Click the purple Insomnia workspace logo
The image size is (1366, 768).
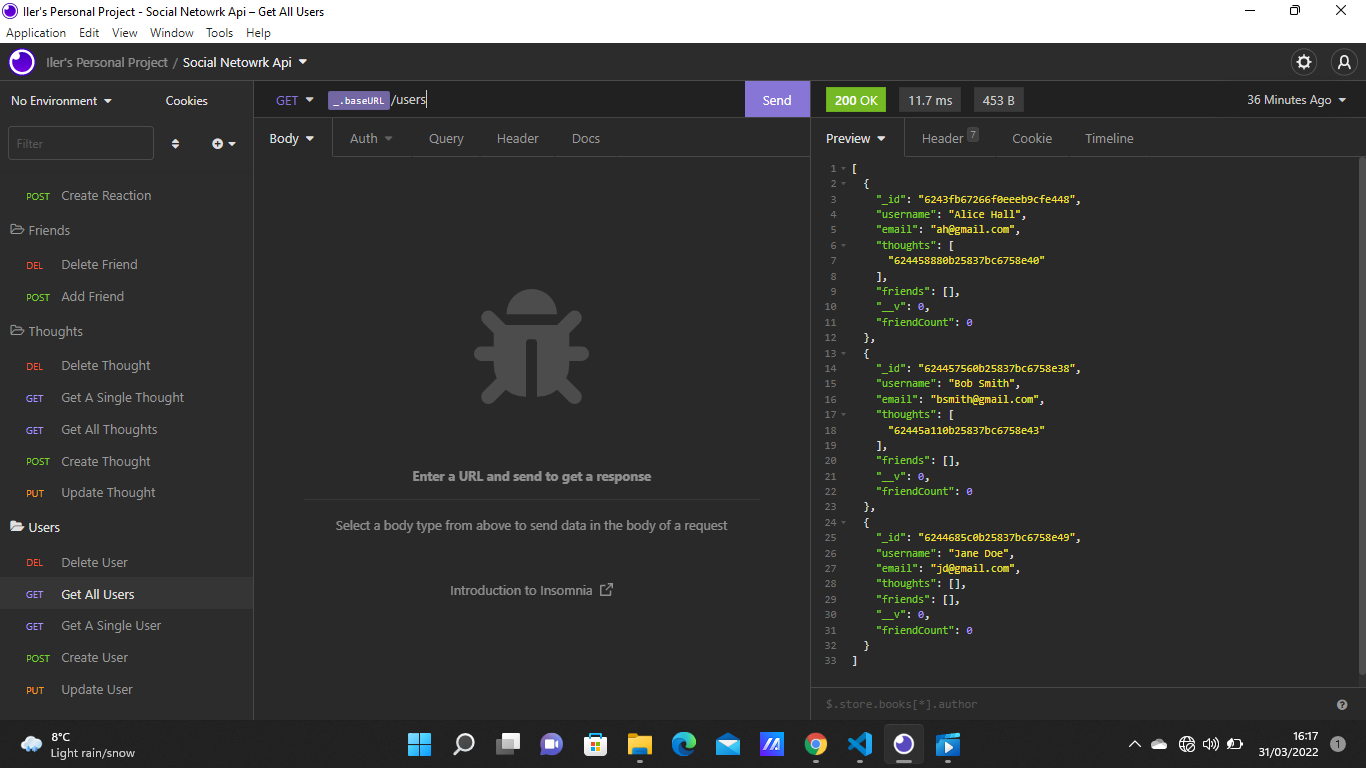(x=21, y=62)
